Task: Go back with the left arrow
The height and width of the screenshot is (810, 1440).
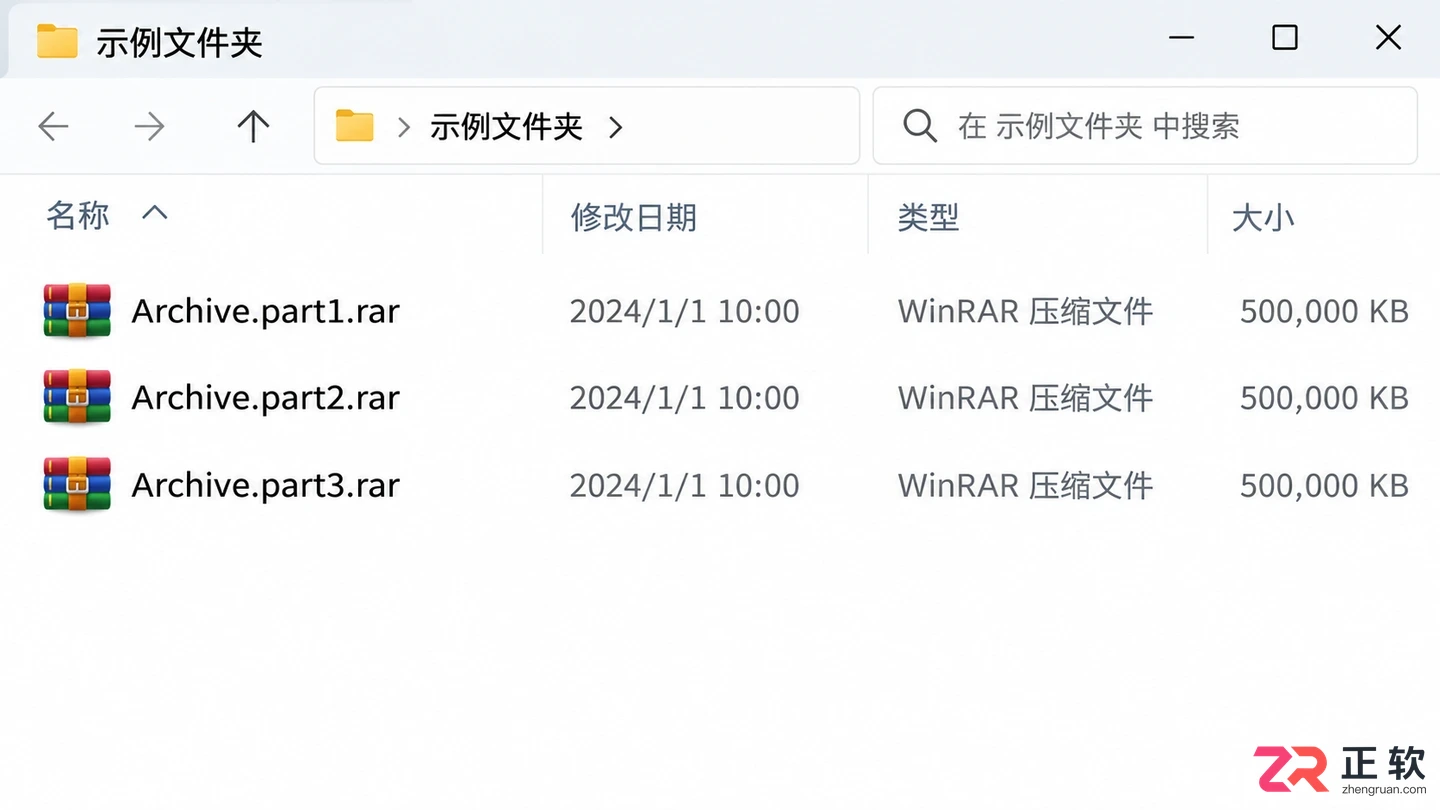Action: coord(53,126)
